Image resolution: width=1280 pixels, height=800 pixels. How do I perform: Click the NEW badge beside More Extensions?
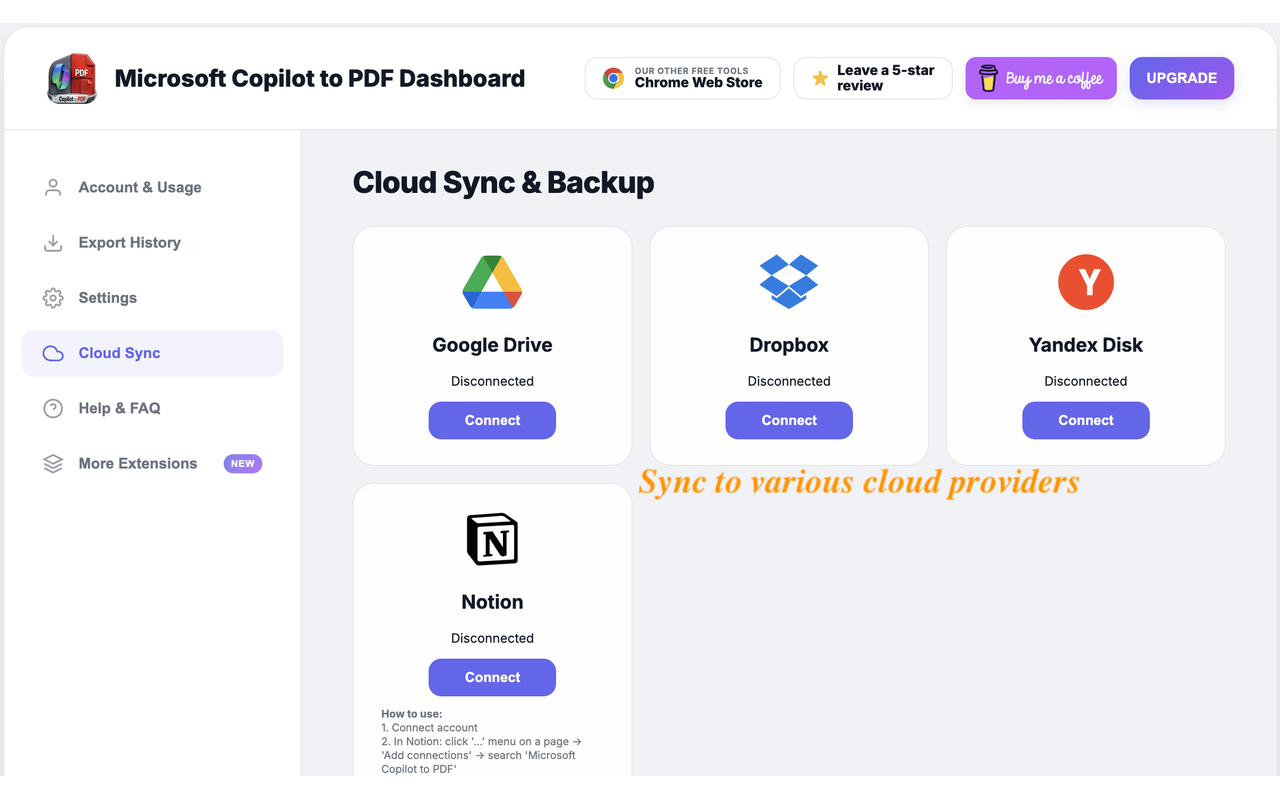[243, 464]
